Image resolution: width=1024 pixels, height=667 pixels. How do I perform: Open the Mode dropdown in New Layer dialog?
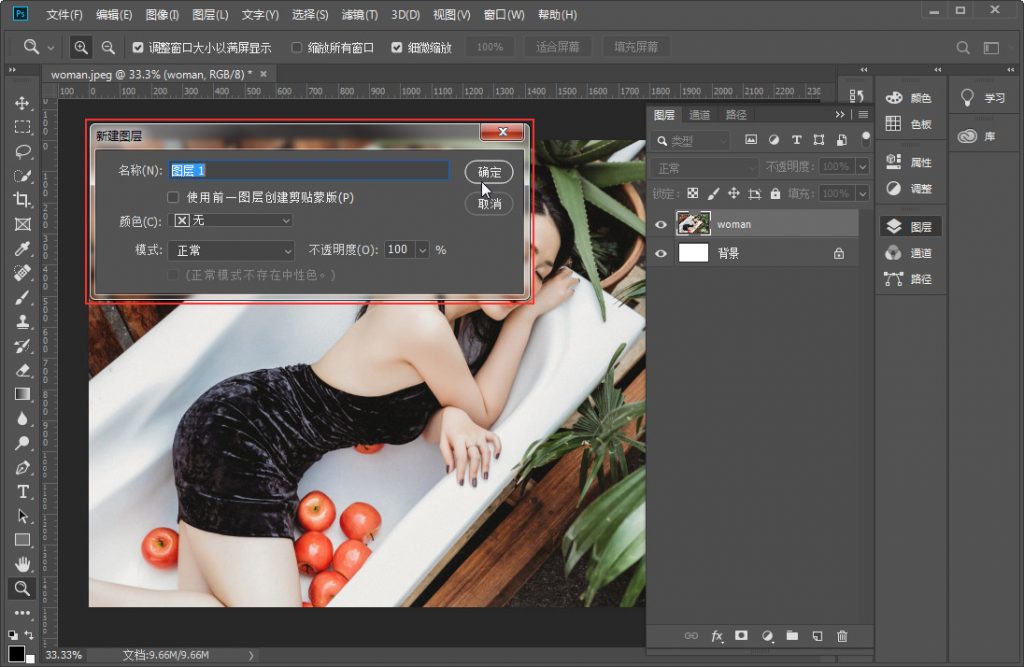click(x=230, y=250)
